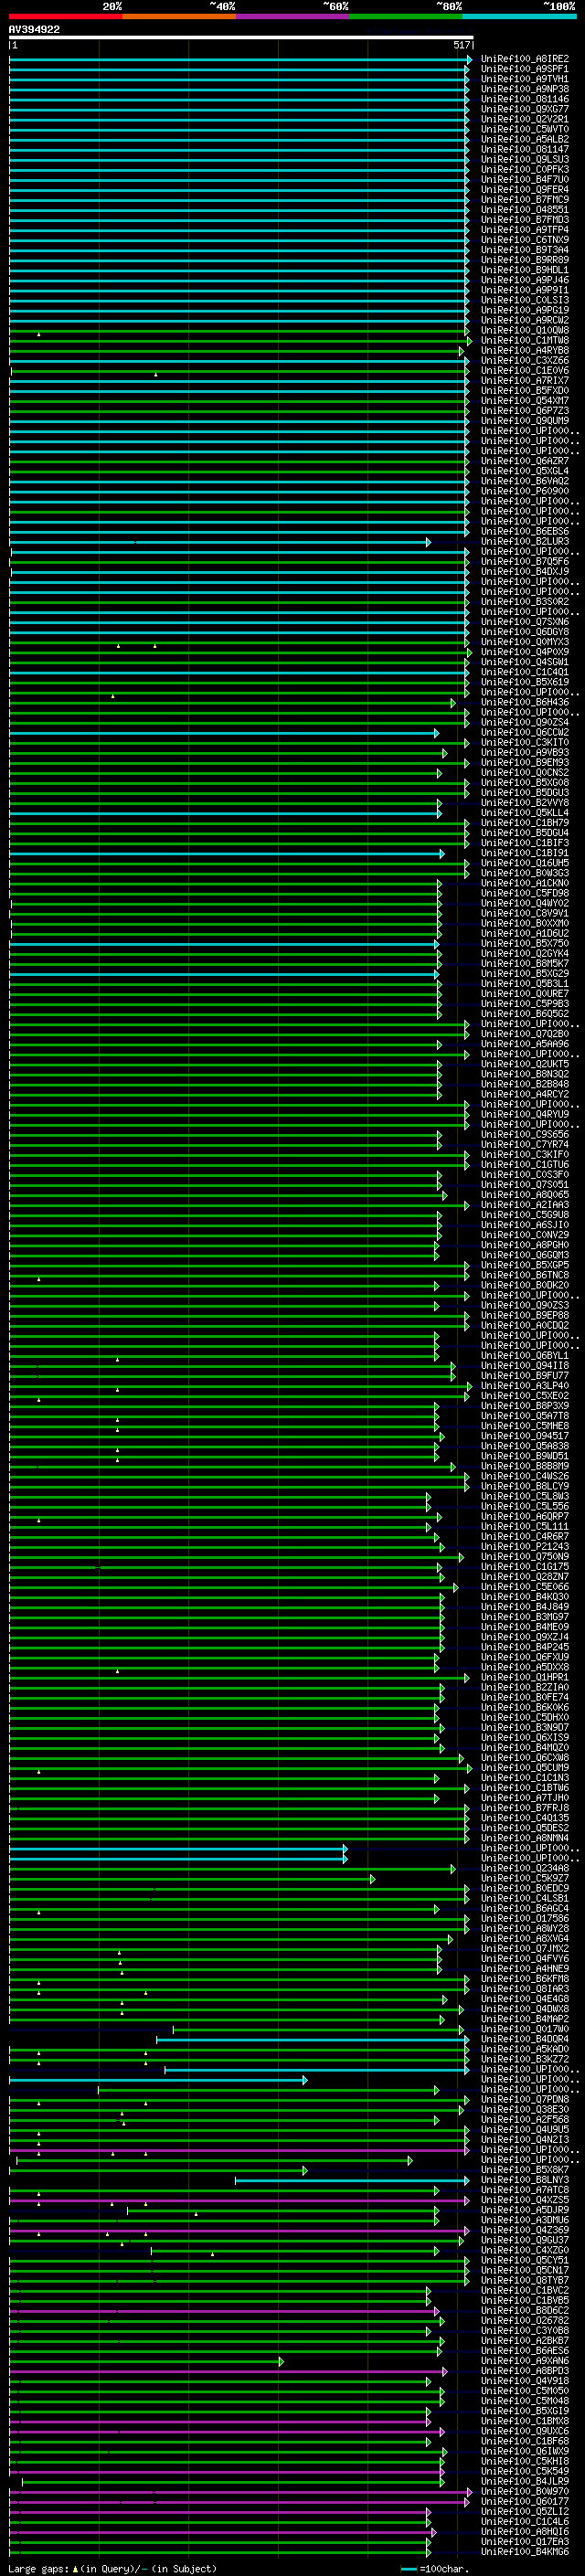The image size is (585, 2576).
Task: Click the UniRef100_B6AGC4 label
Action: [x=525, y=1907]
